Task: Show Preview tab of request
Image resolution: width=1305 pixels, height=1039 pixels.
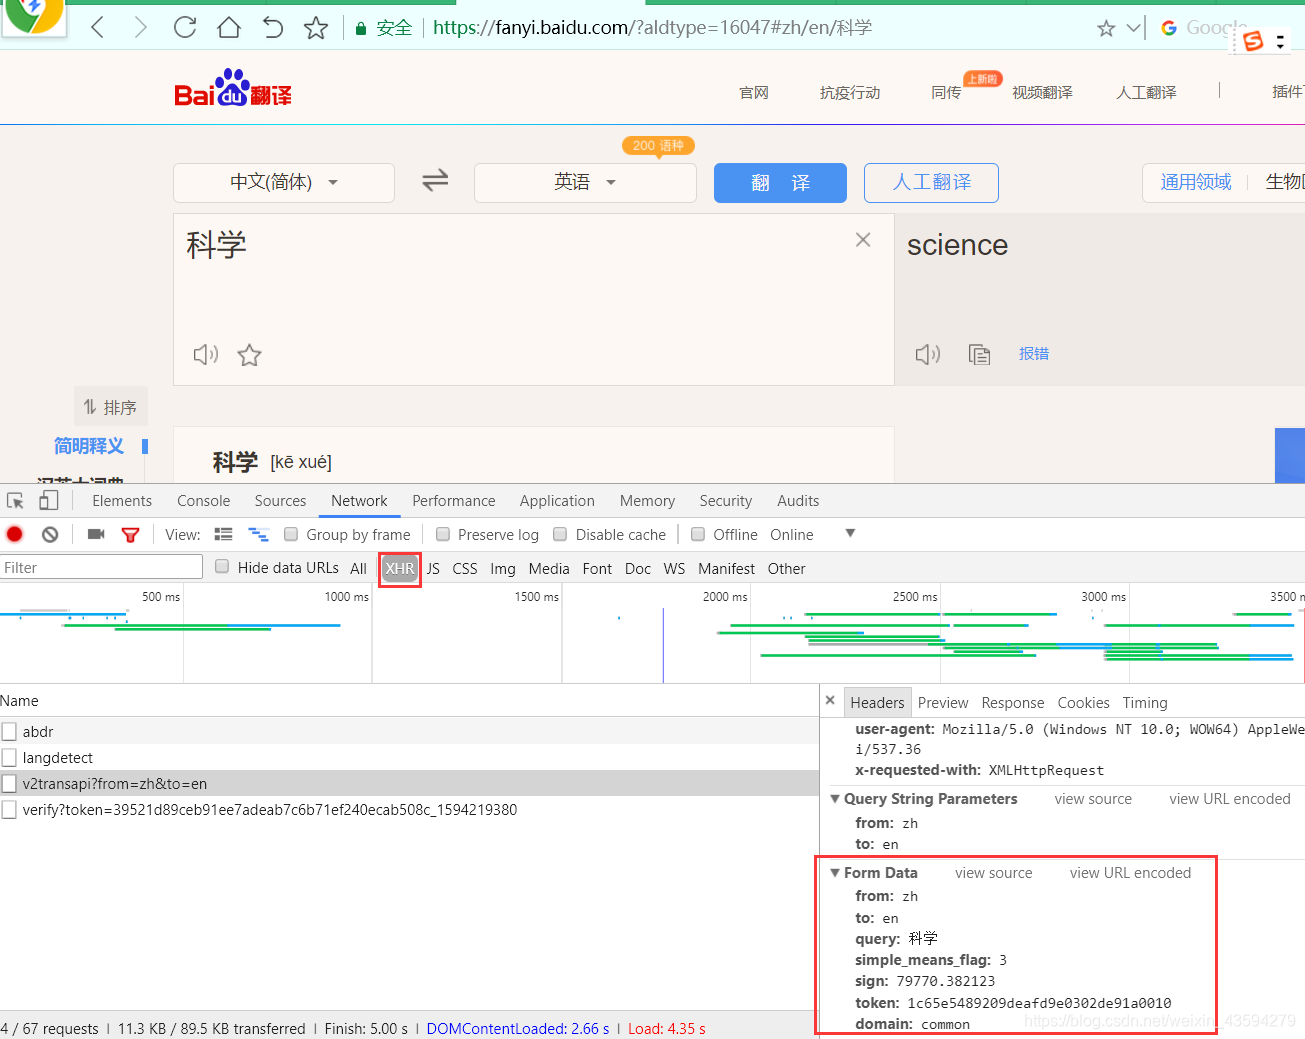Action: coord(943,703)
